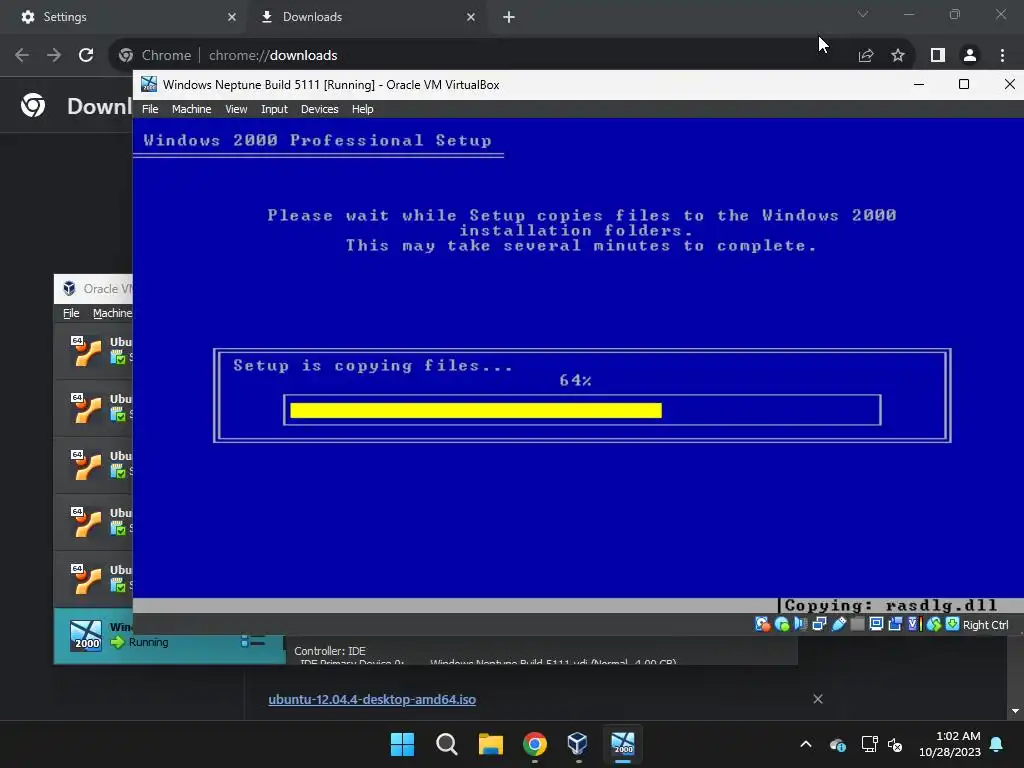Open the Chrome tab search chevron
The height and width of the screenshot is (768, 1024).
[863, 14]
